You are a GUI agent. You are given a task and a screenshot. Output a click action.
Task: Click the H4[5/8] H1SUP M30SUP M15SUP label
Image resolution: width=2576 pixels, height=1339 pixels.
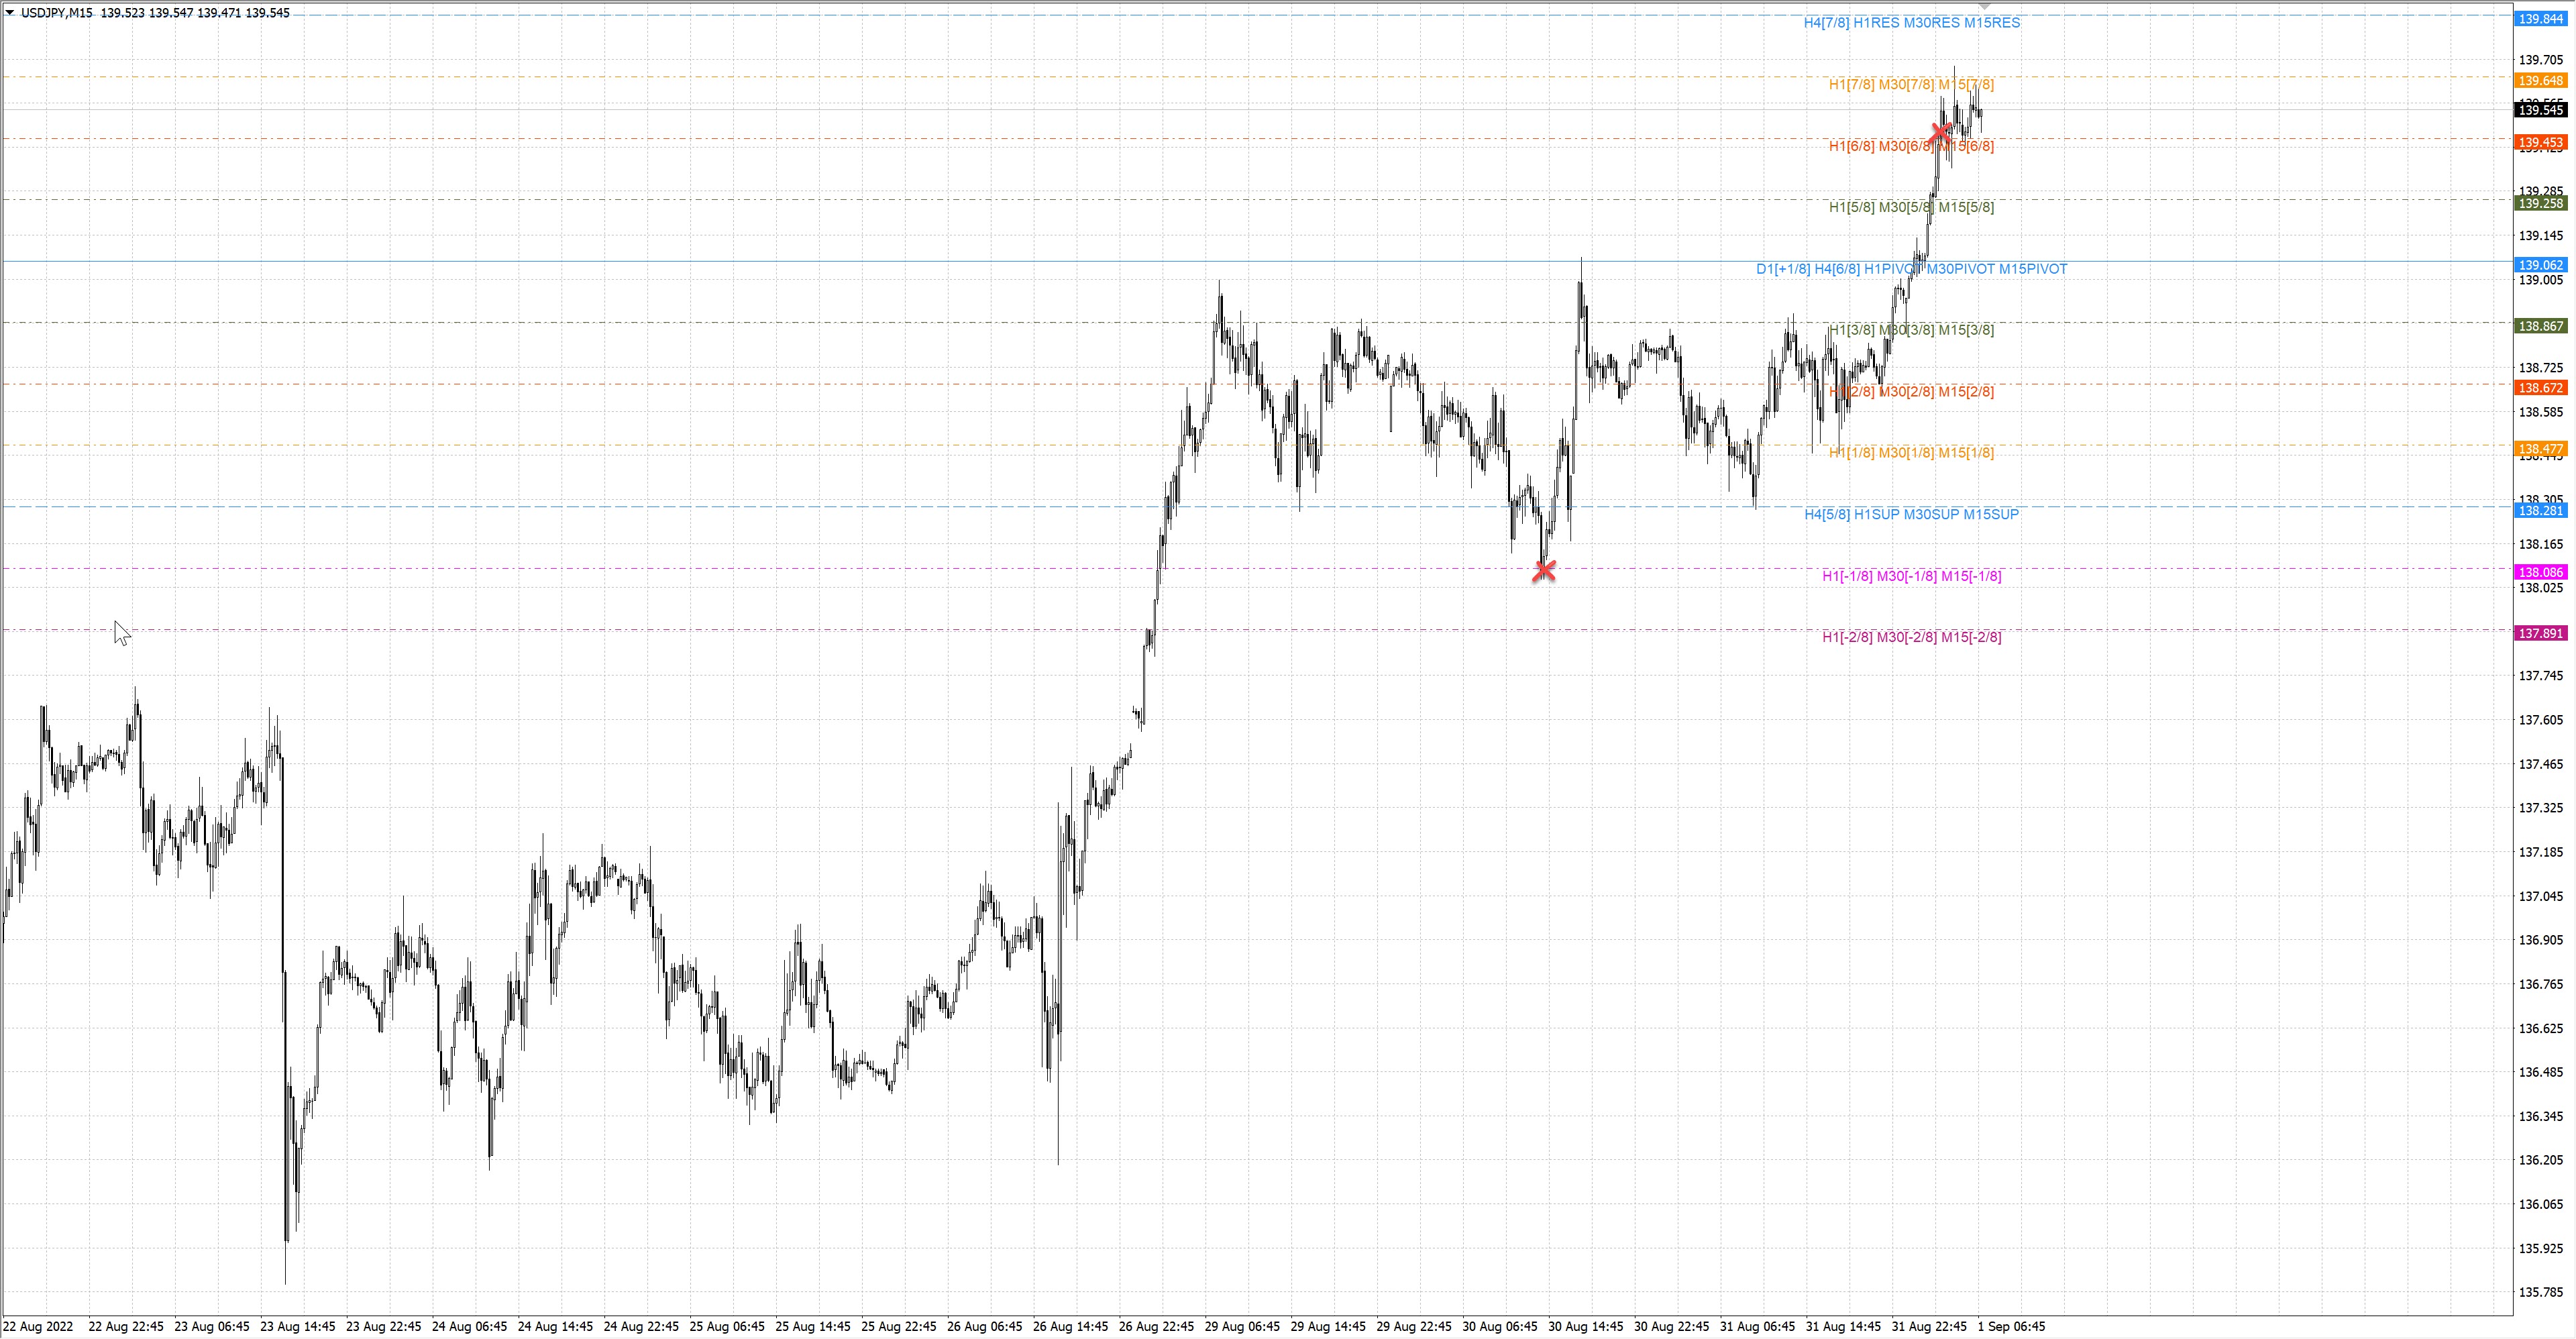click(1911, 514)
